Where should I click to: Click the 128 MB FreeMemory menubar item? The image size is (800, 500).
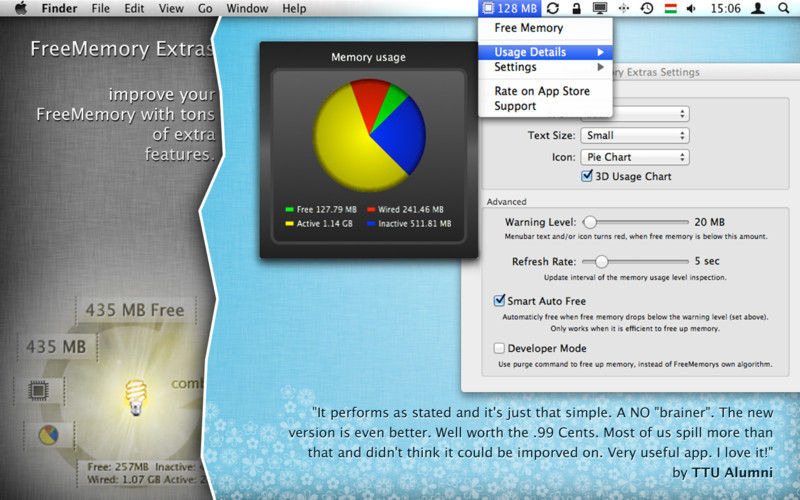[510, 8]
